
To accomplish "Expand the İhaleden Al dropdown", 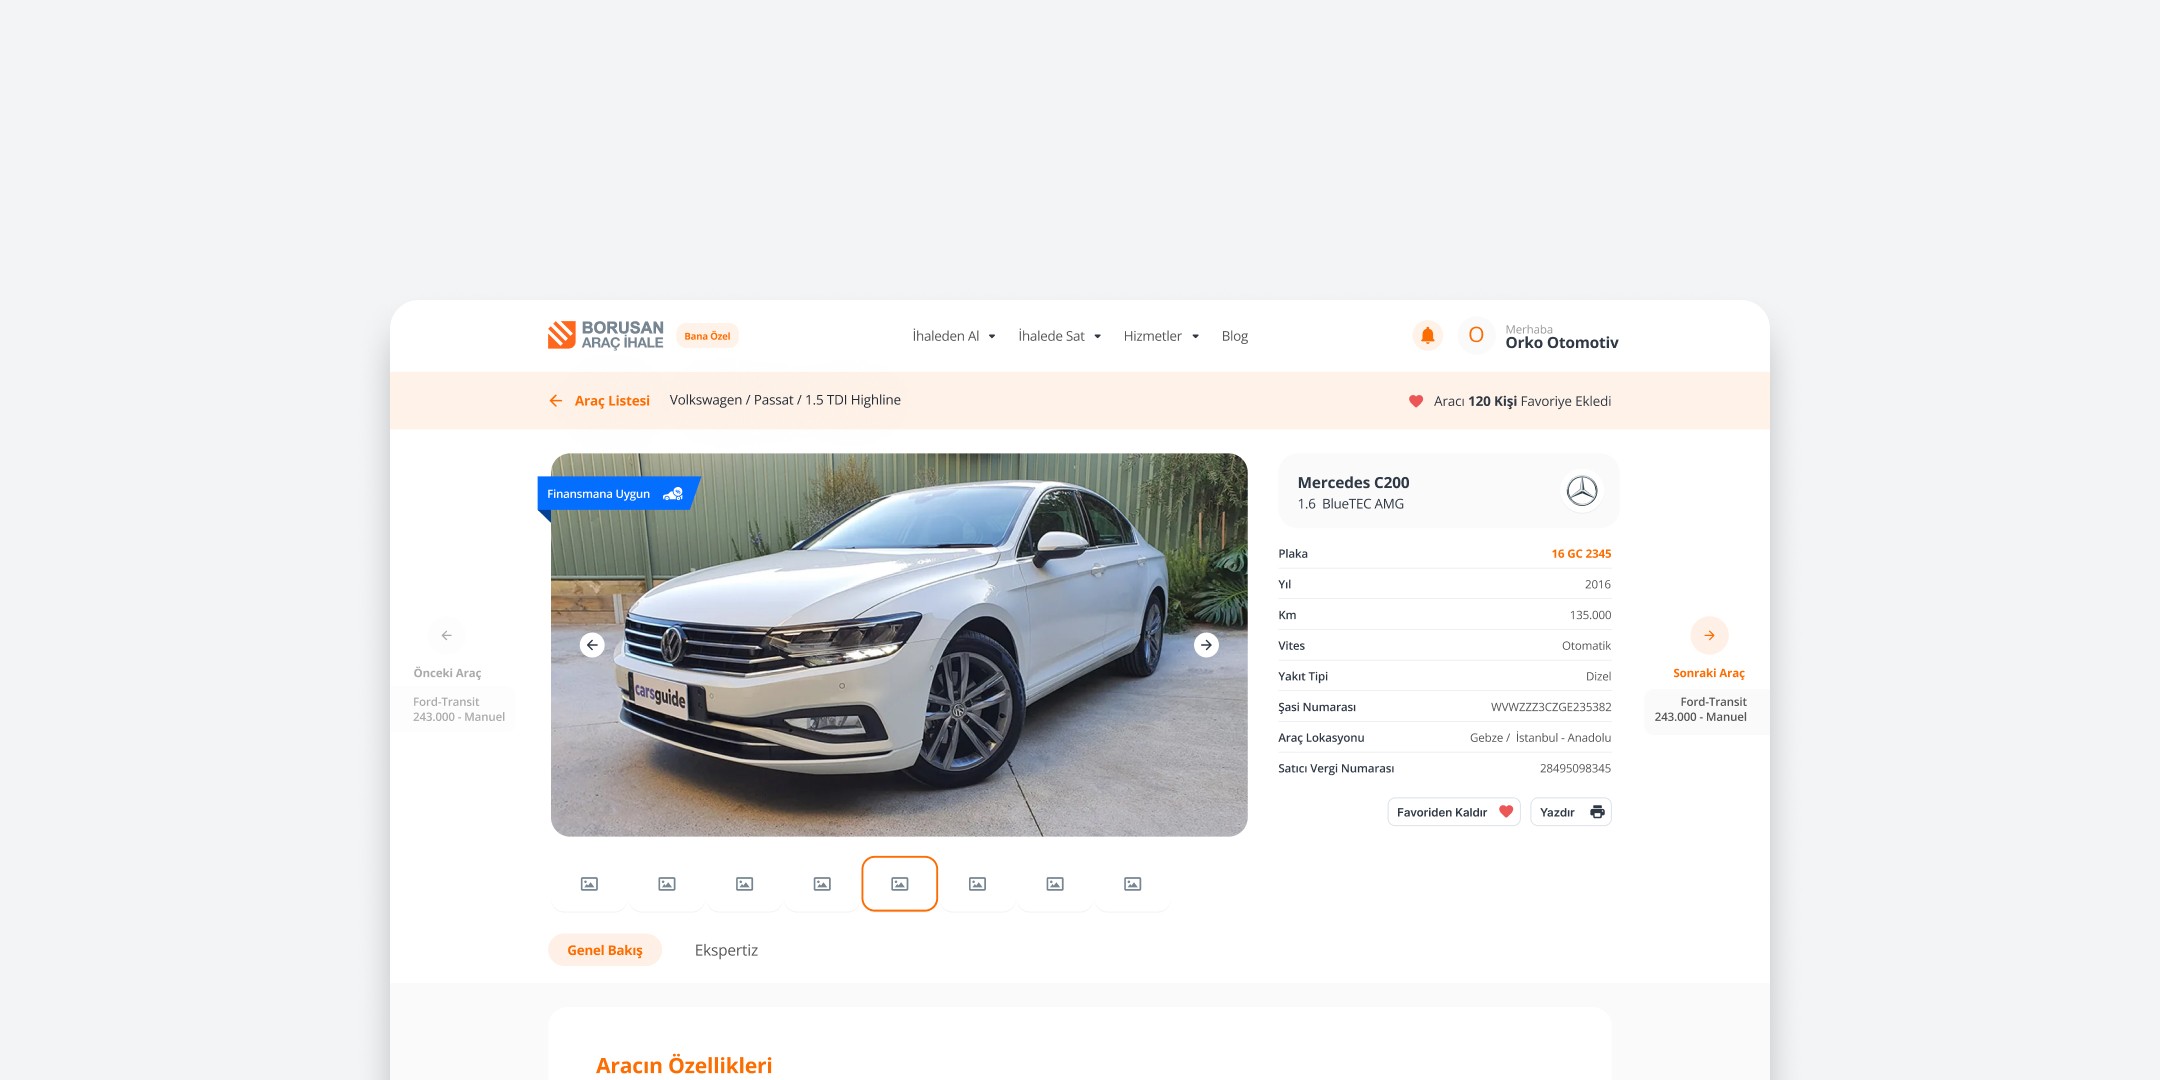I will tap(954, 336).
